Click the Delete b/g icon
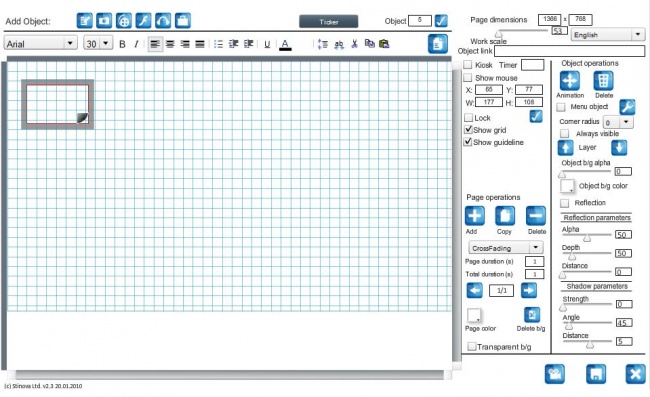The width and height of the screenshot is (650, 397). [x=532, y=315]
